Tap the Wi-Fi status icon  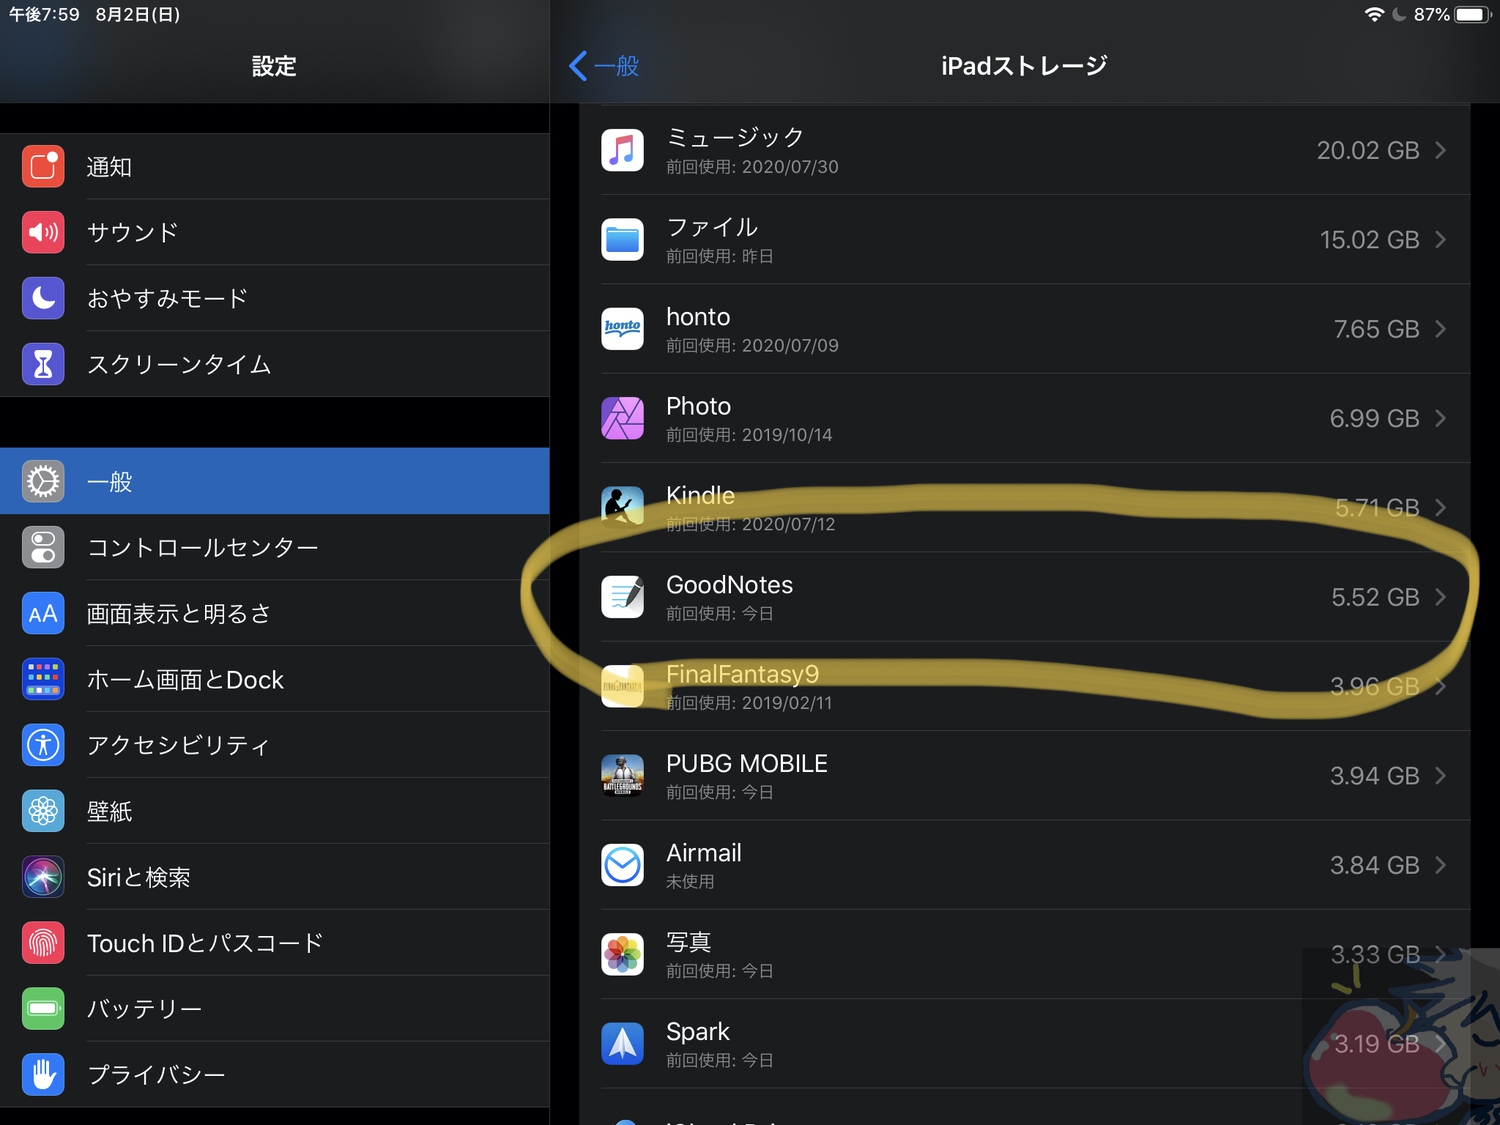pos(1374,14)
